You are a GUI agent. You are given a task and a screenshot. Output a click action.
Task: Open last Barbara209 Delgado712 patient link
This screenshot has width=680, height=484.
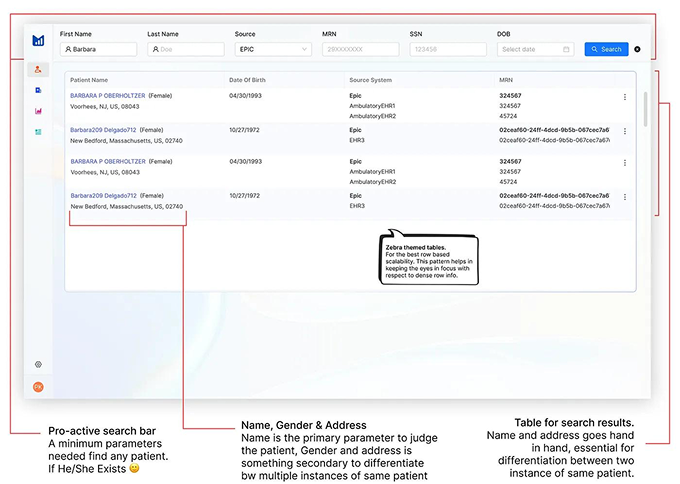click(104, 196)
